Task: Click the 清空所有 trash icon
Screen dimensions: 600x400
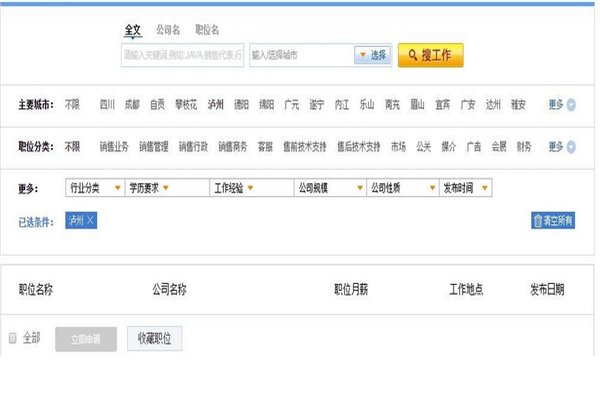Action: coord(538,221)
